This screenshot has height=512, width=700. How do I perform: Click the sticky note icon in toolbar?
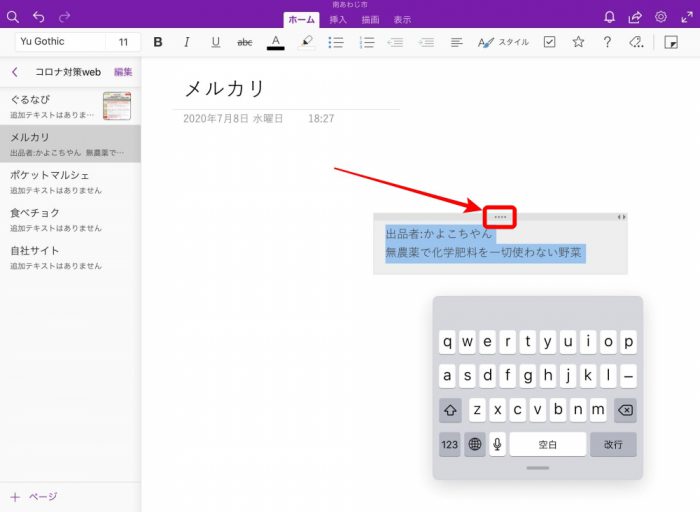[x=671, y=42]
